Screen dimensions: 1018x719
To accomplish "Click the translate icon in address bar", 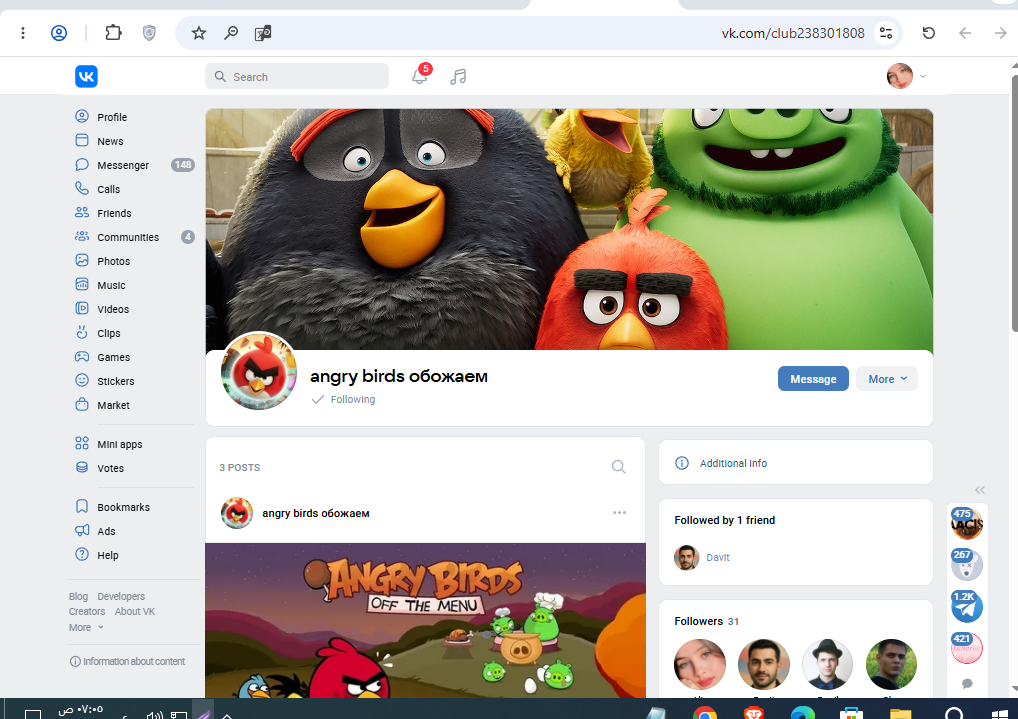I will click(263, 32).
